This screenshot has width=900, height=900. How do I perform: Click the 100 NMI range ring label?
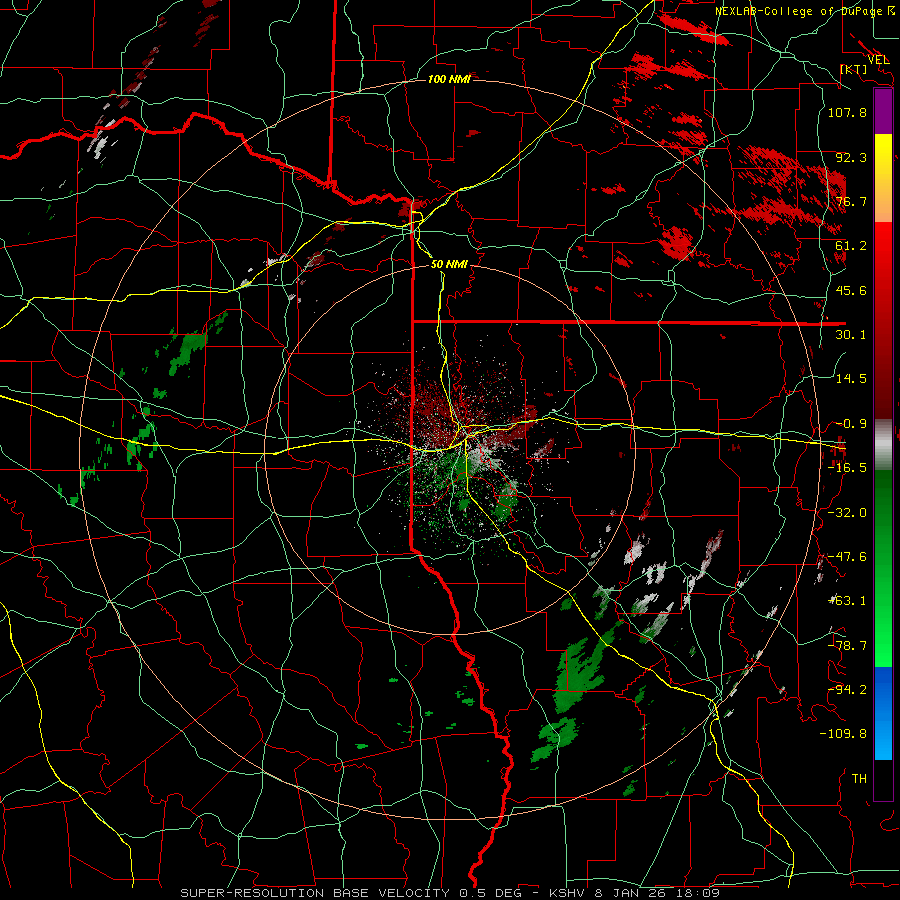[x=449, y=79]
